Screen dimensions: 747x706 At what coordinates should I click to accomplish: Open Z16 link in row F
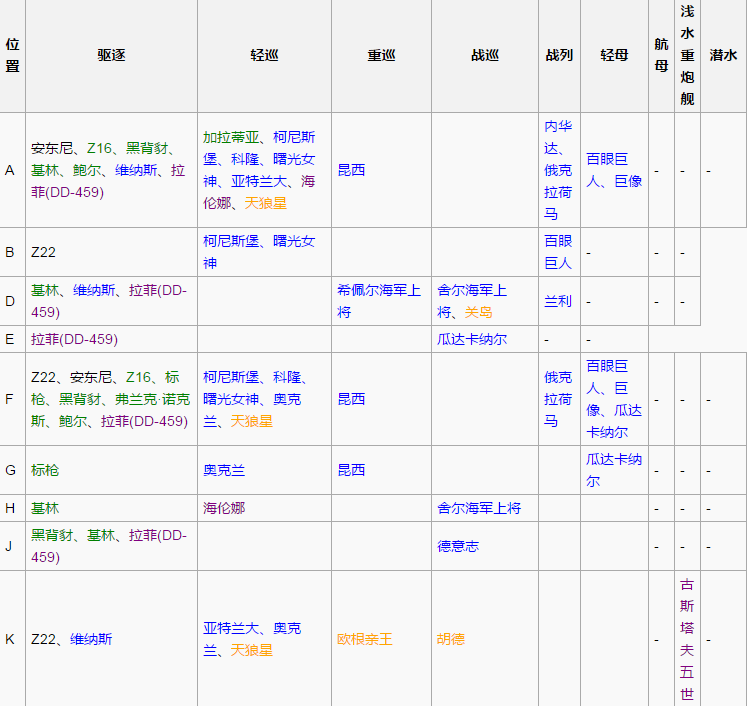[x=138, y=377]
